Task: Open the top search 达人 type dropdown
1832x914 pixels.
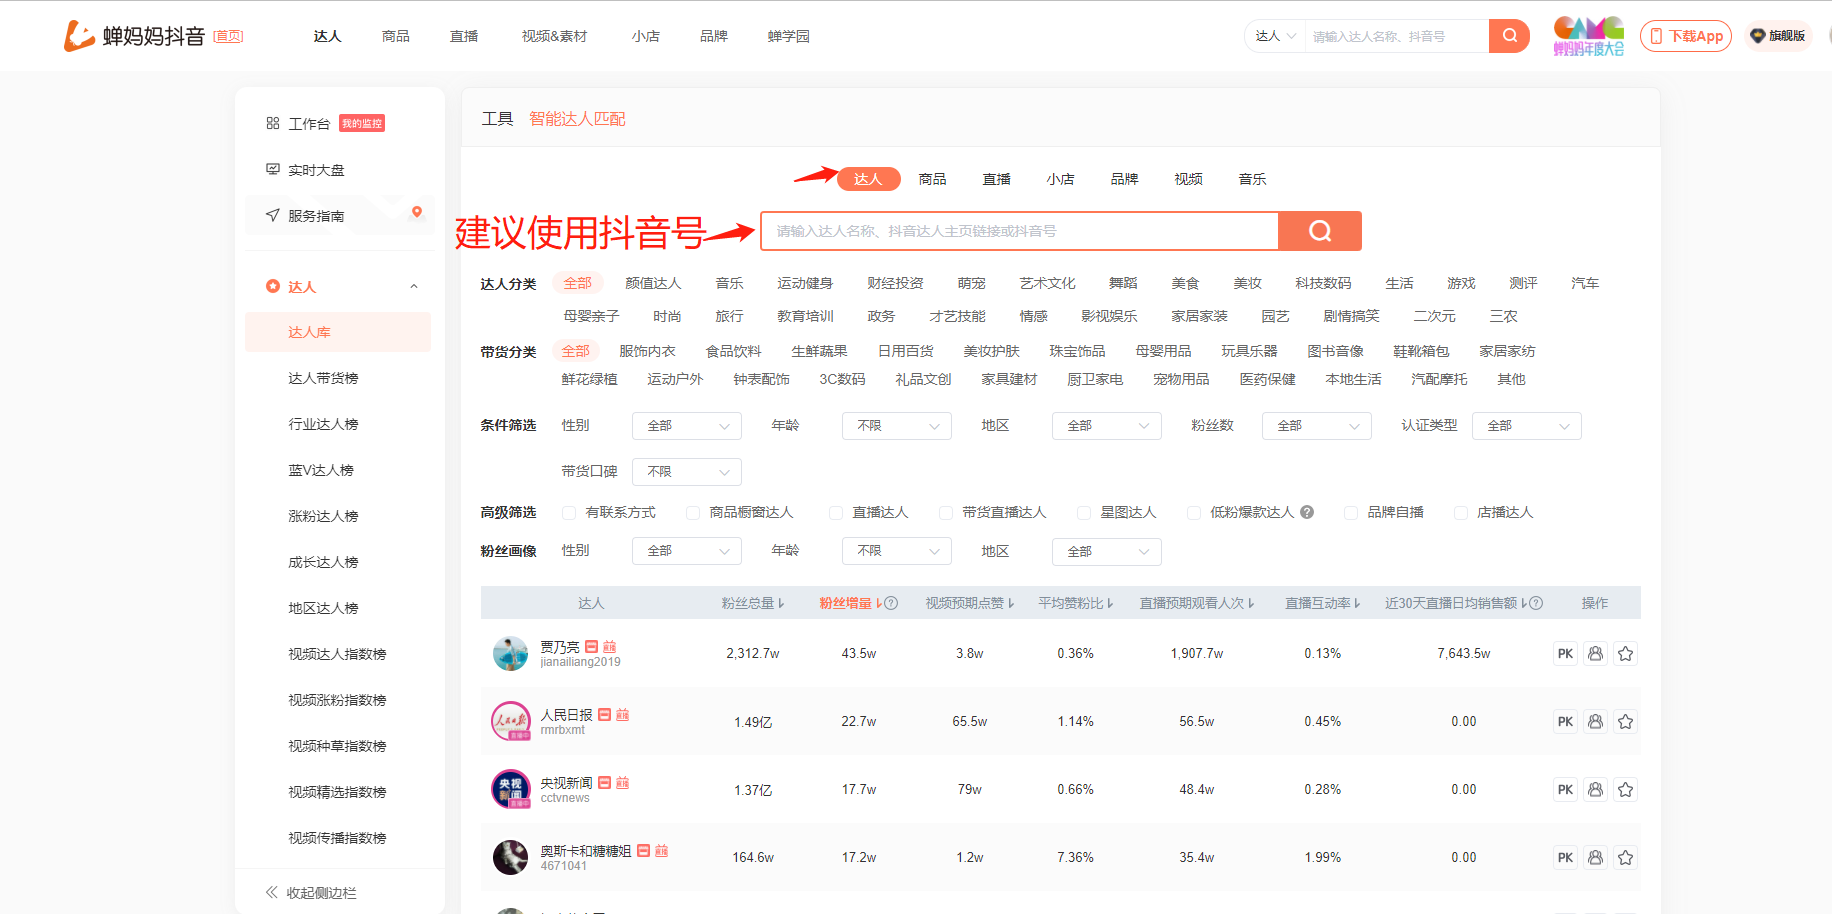Action: coord(1275,36)
